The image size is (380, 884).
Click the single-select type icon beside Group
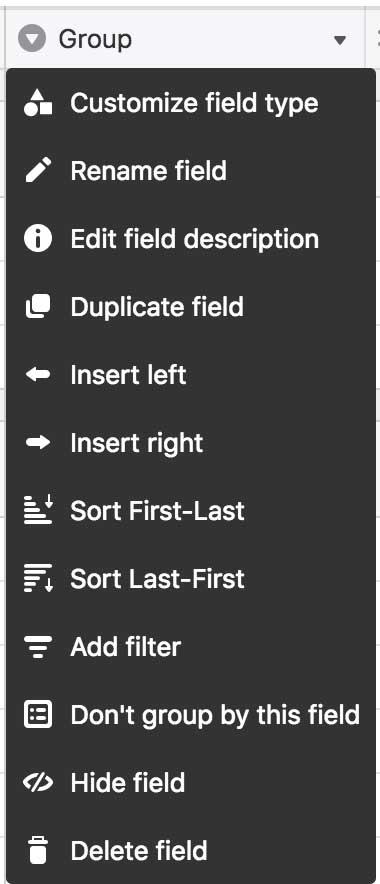click(x=32, y=39)
